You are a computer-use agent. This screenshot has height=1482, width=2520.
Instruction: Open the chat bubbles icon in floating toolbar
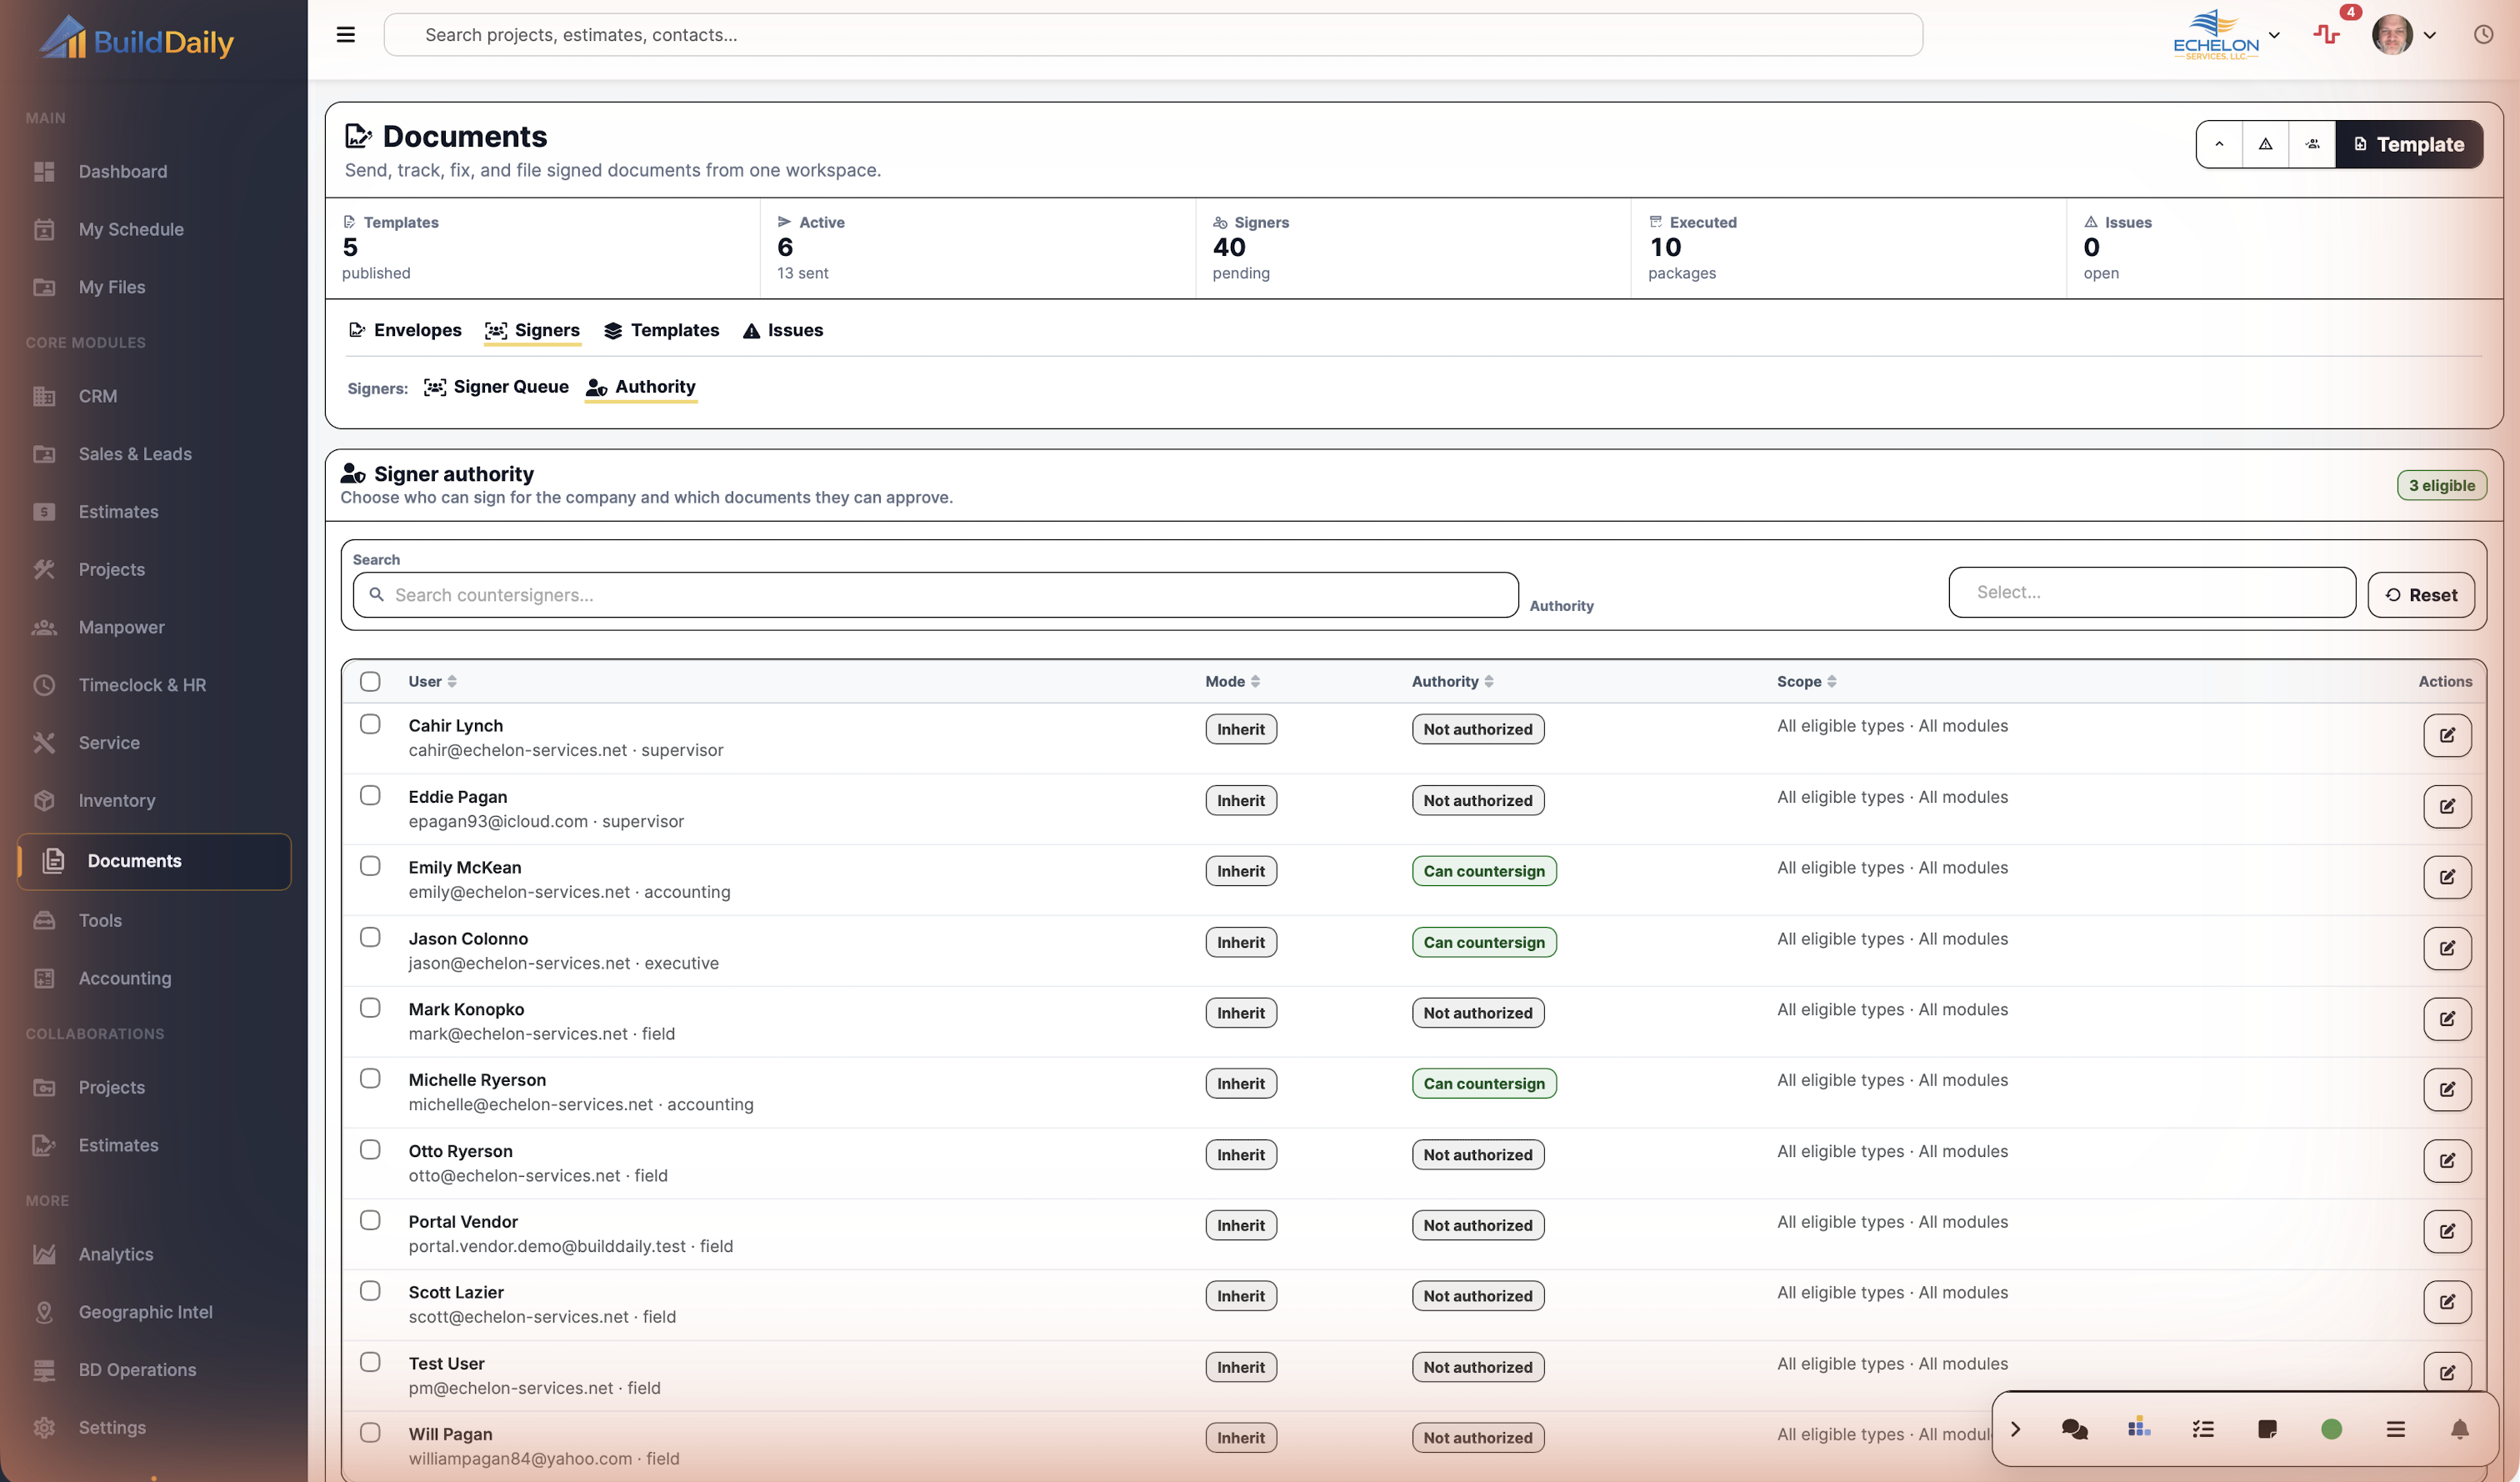click(x=2074, y=1429)
